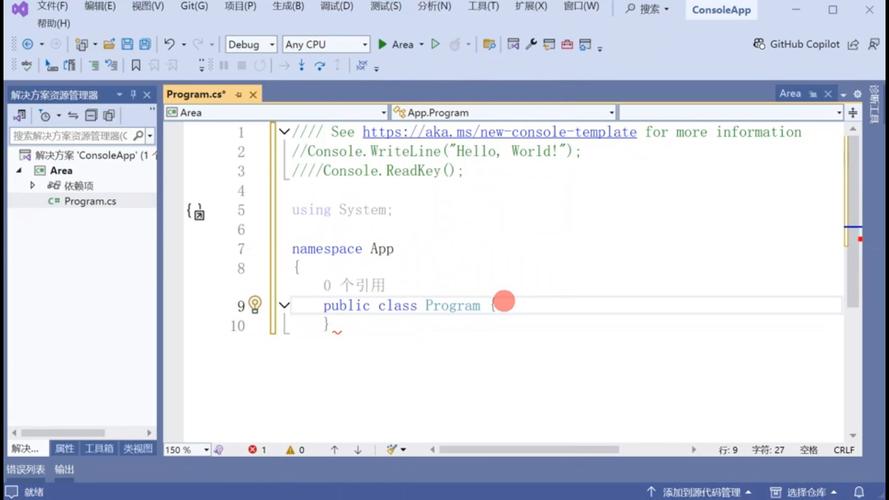Start debugging with the green Area play button
The width and height of the screenshot is (889, 500).
[397, 44]
